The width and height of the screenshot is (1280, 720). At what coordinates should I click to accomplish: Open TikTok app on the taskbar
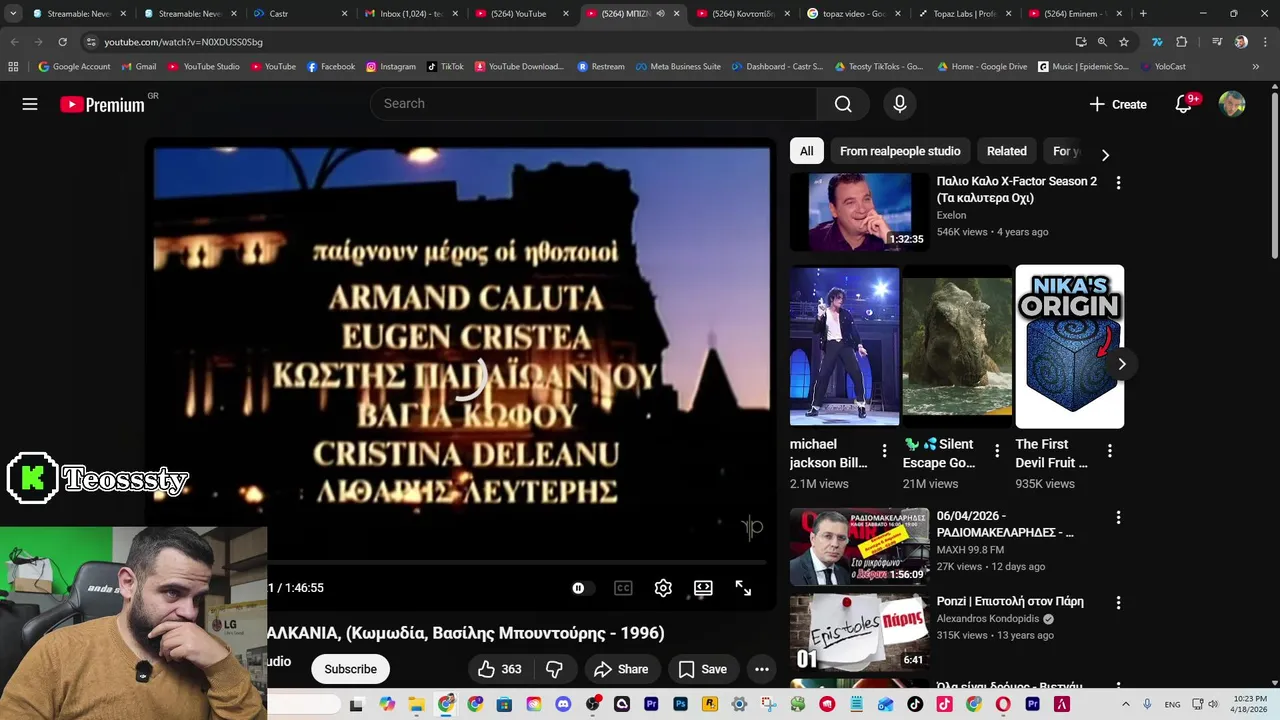915,704
